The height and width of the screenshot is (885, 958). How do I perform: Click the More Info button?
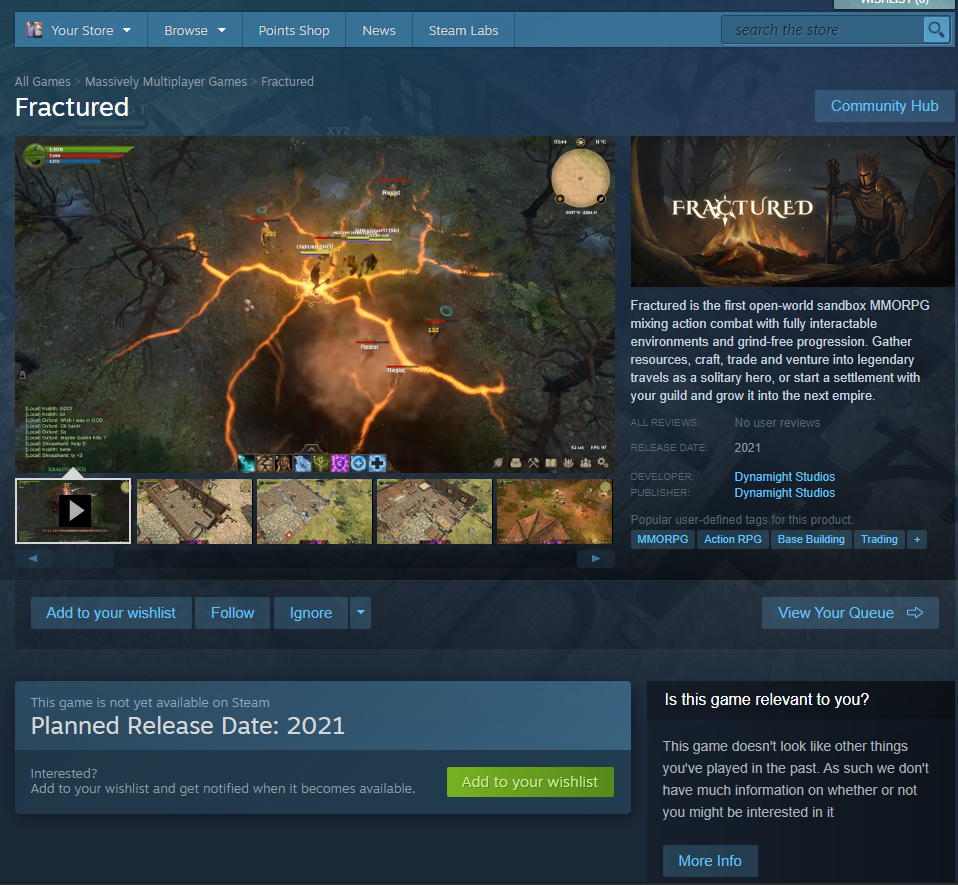point(710,861)
